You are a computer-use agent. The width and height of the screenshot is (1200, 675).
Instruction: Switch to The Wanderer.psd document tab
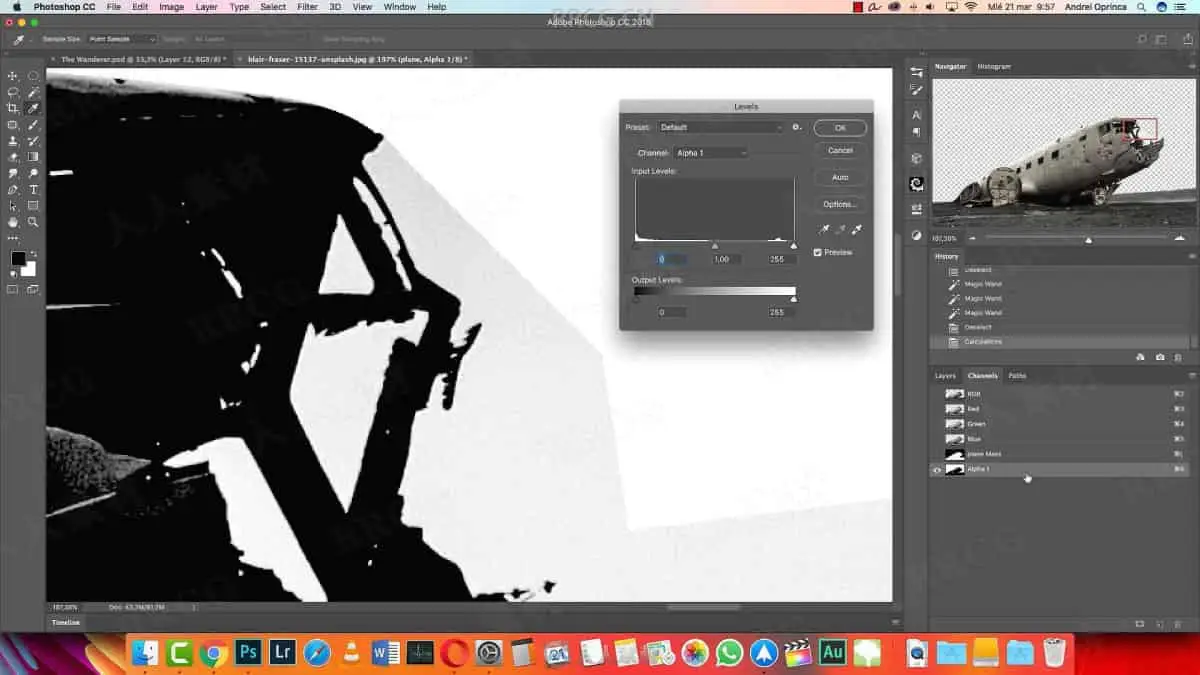[x=143, y=59]
